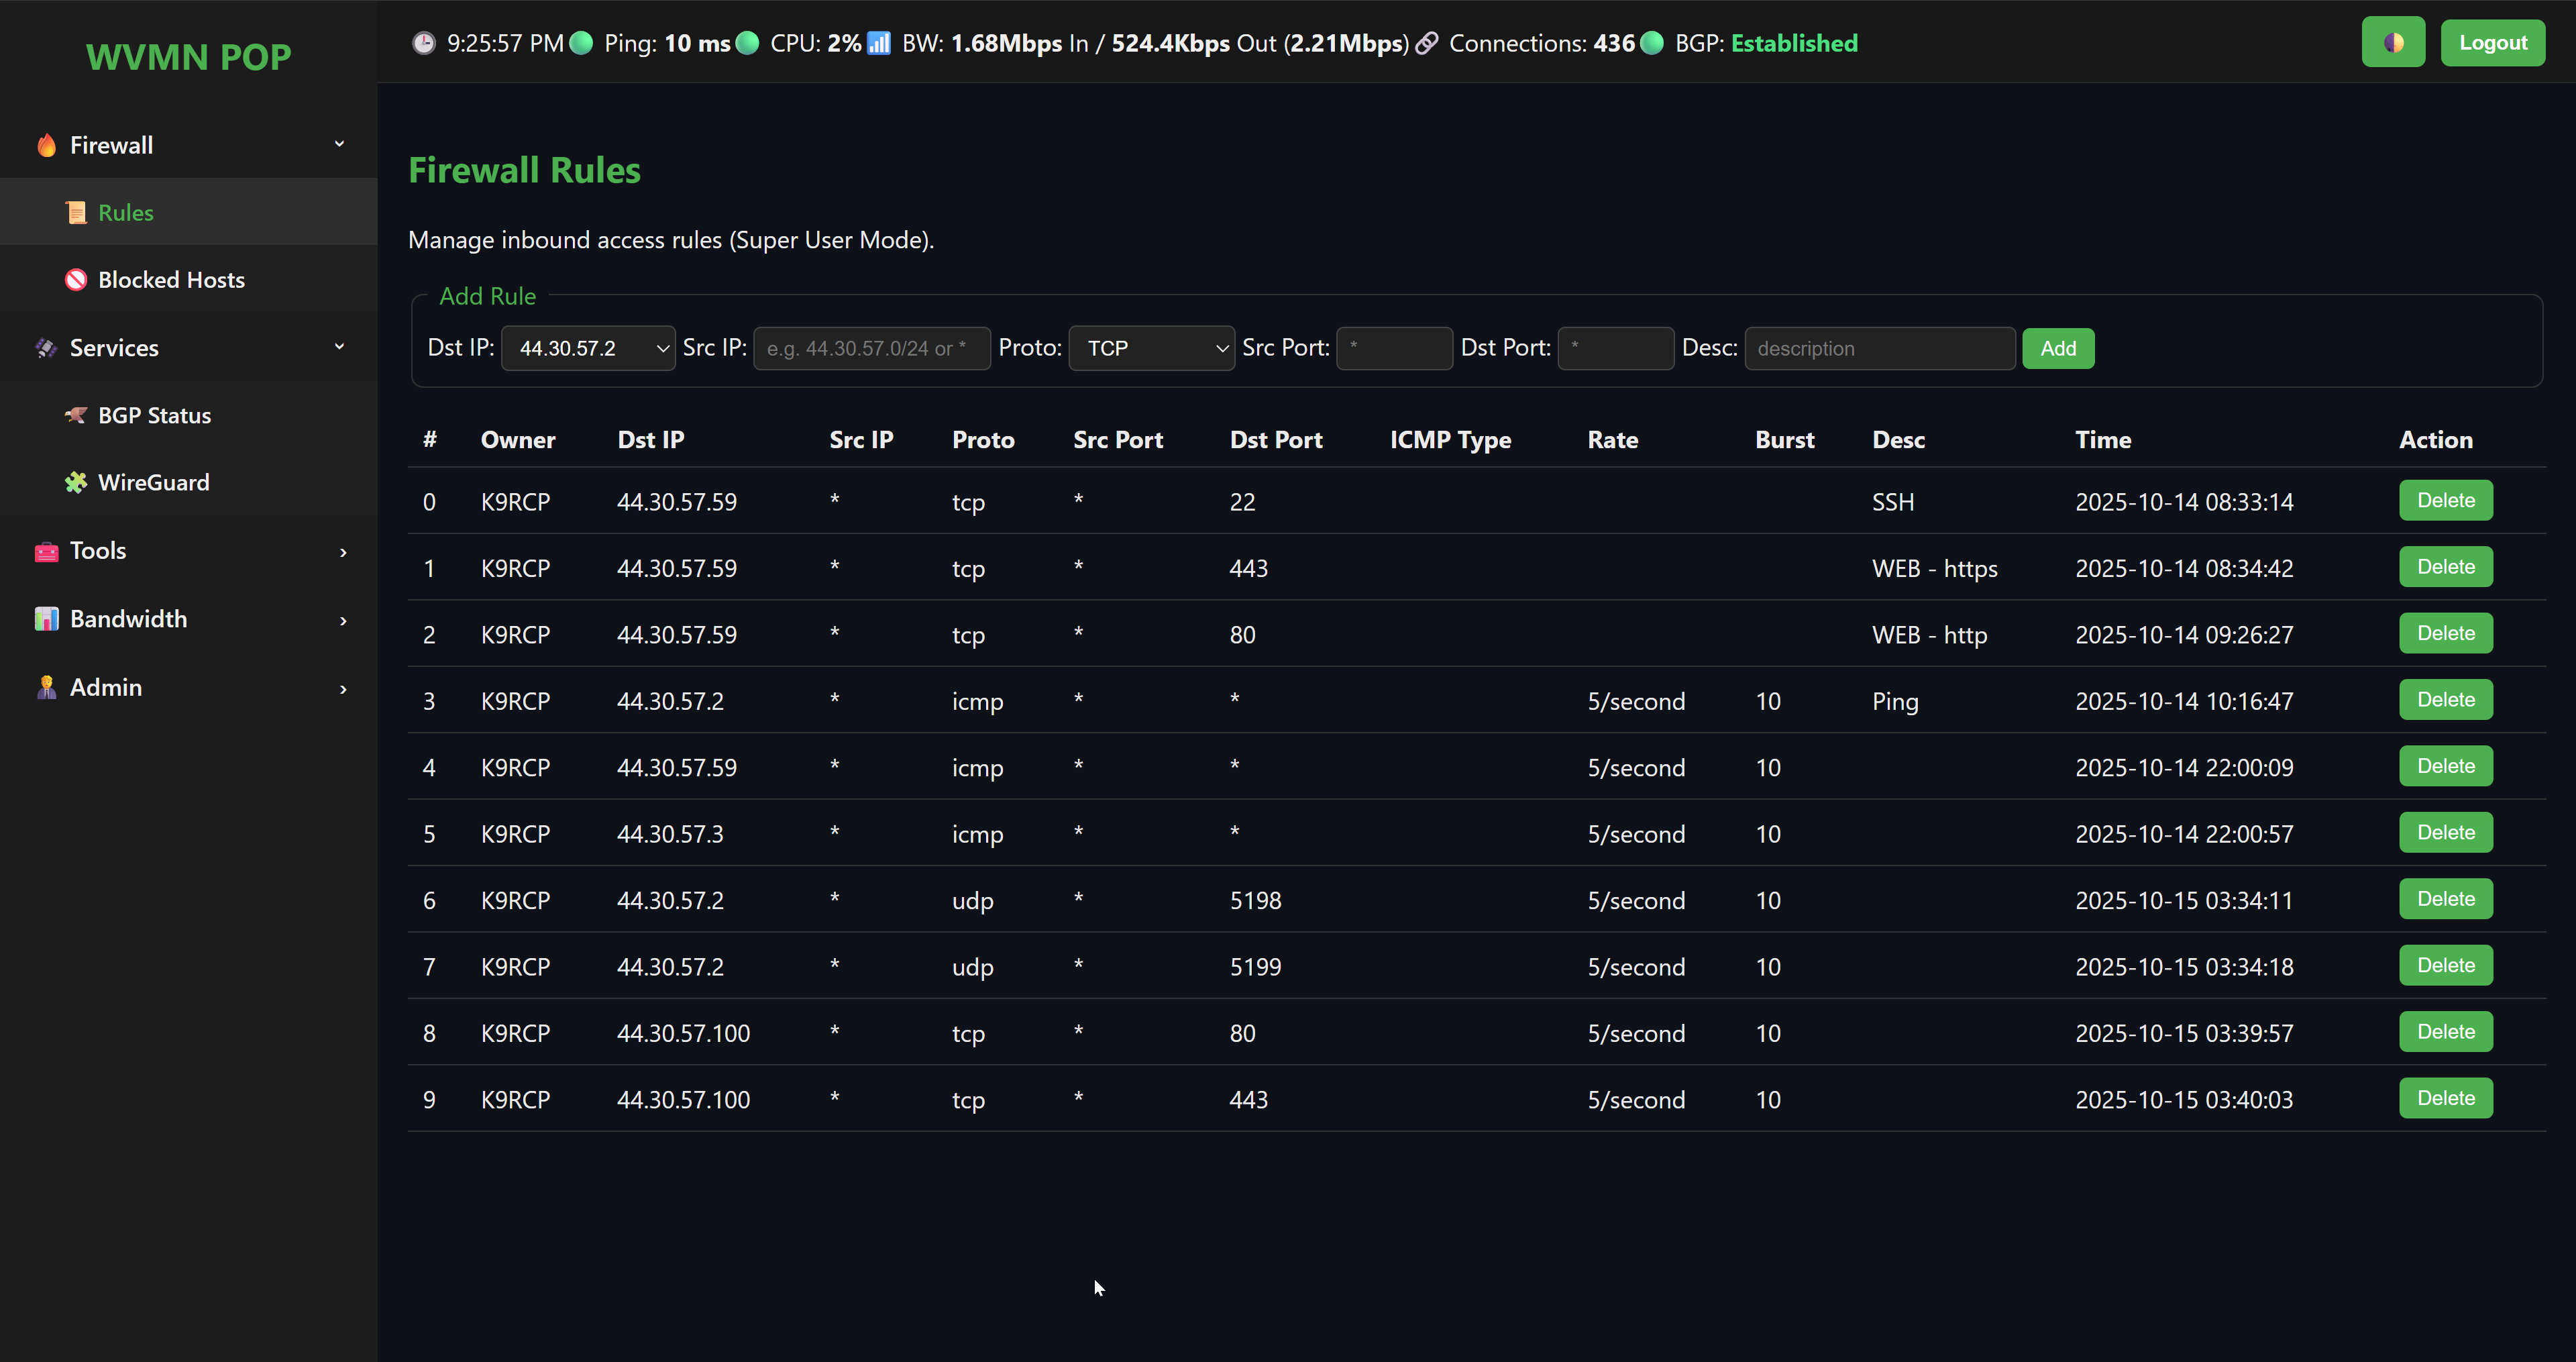Click the person icon beside Admin
Viewport: 2576px width, 1362px height.
click(46, 688)
